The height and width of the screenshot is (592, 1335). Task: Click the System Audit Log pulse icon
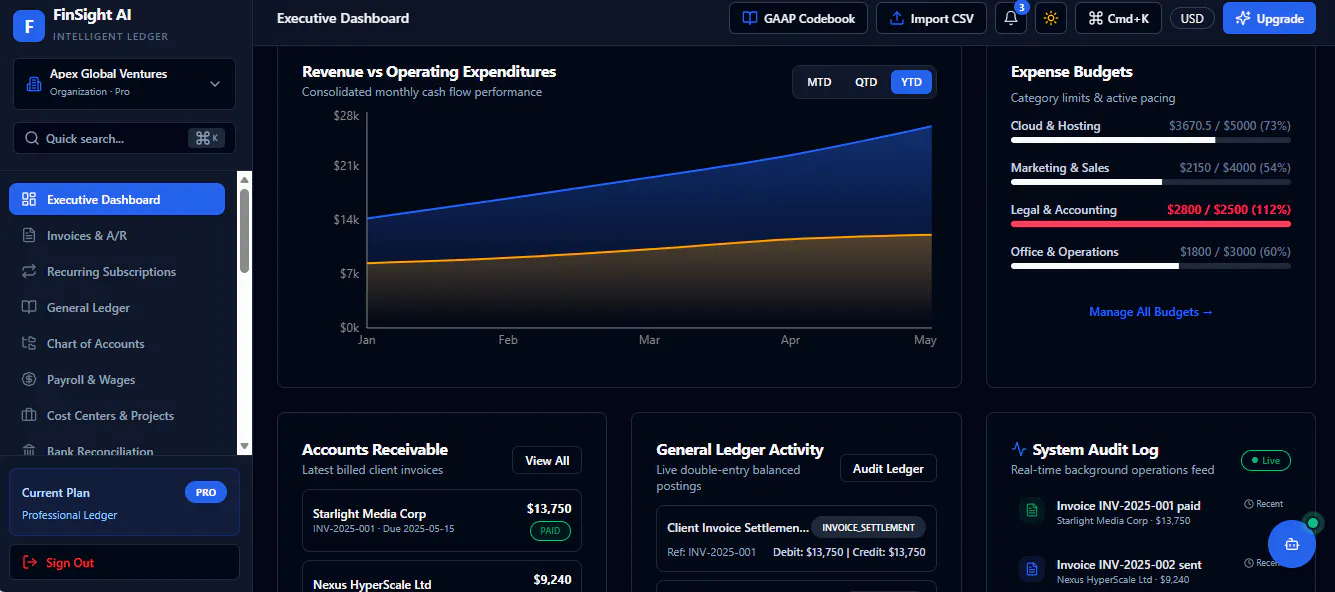(x=1019, y=450)
